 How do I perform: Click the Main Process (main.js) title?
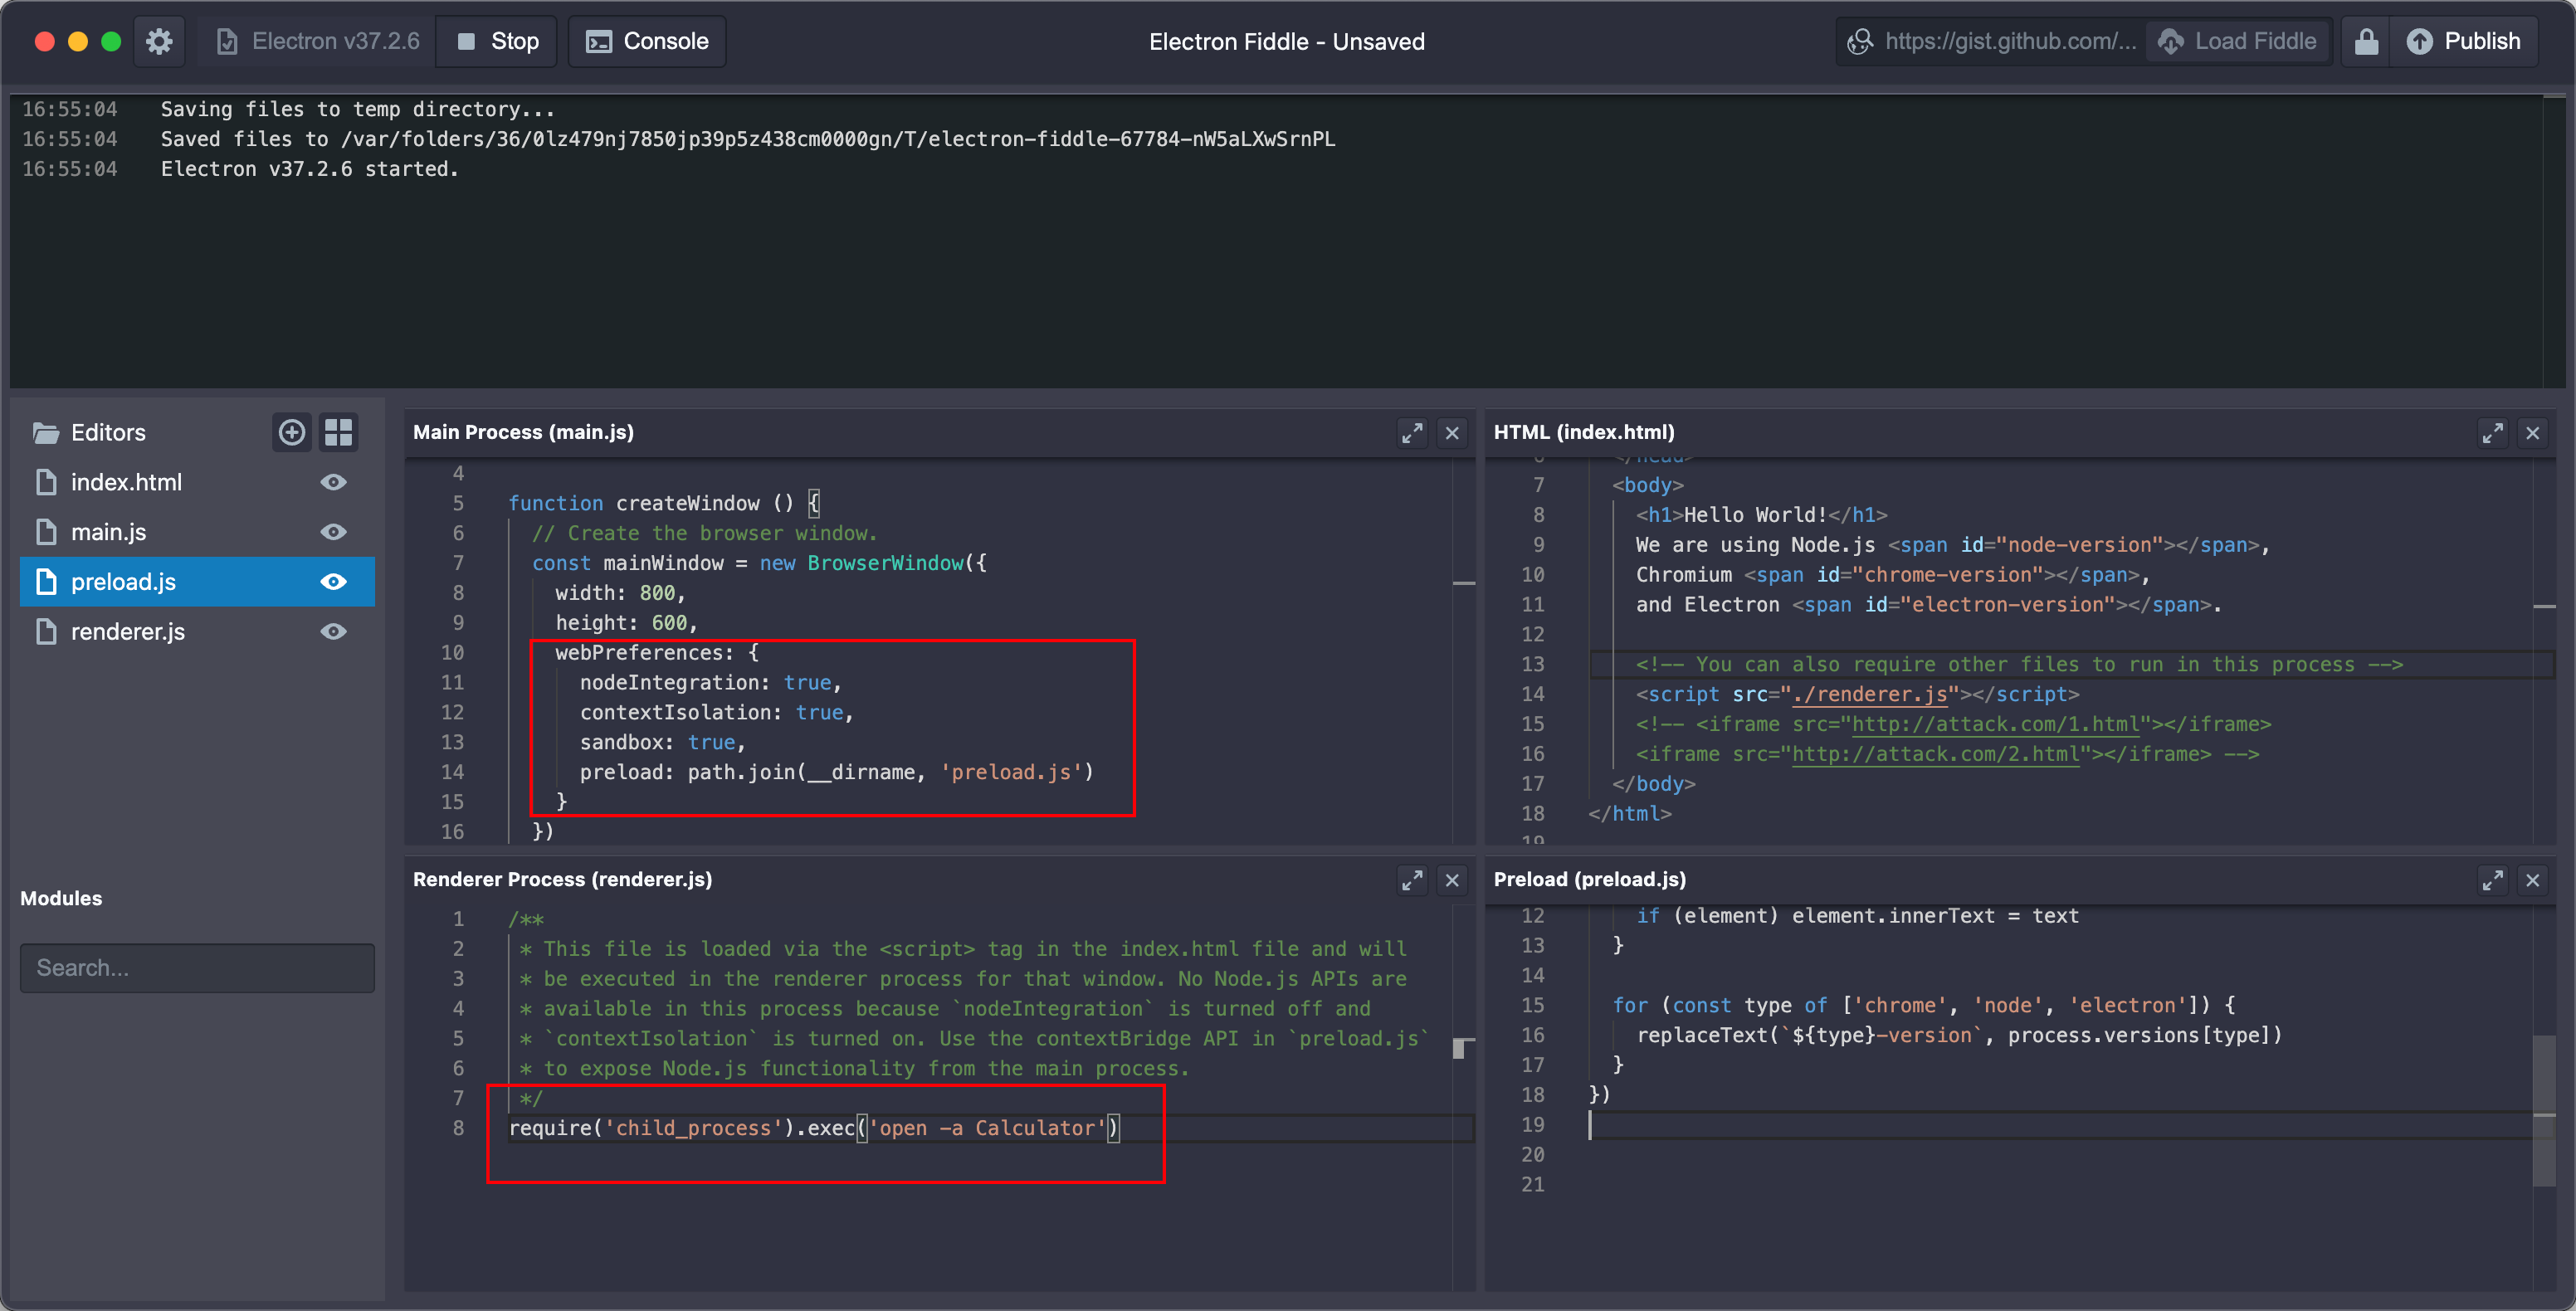[523, 432]
